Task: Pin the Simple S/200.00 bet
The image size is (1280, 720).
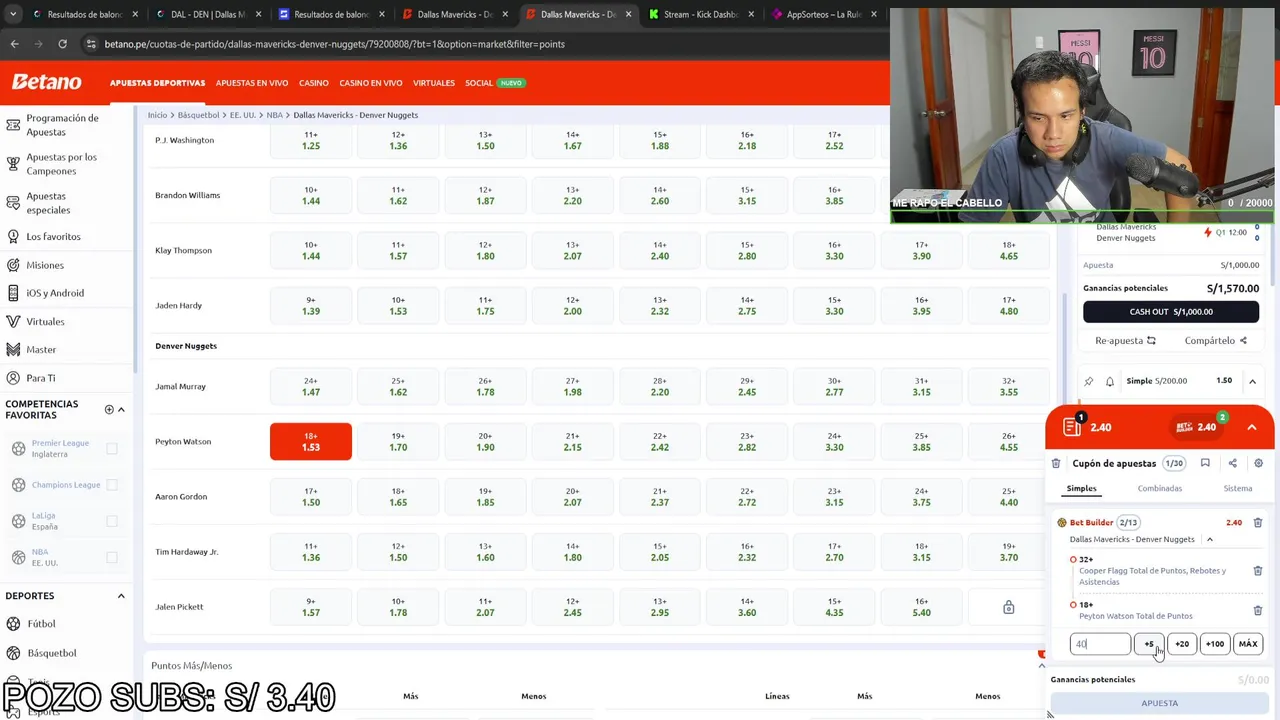Action: (x=1089, y=381)
